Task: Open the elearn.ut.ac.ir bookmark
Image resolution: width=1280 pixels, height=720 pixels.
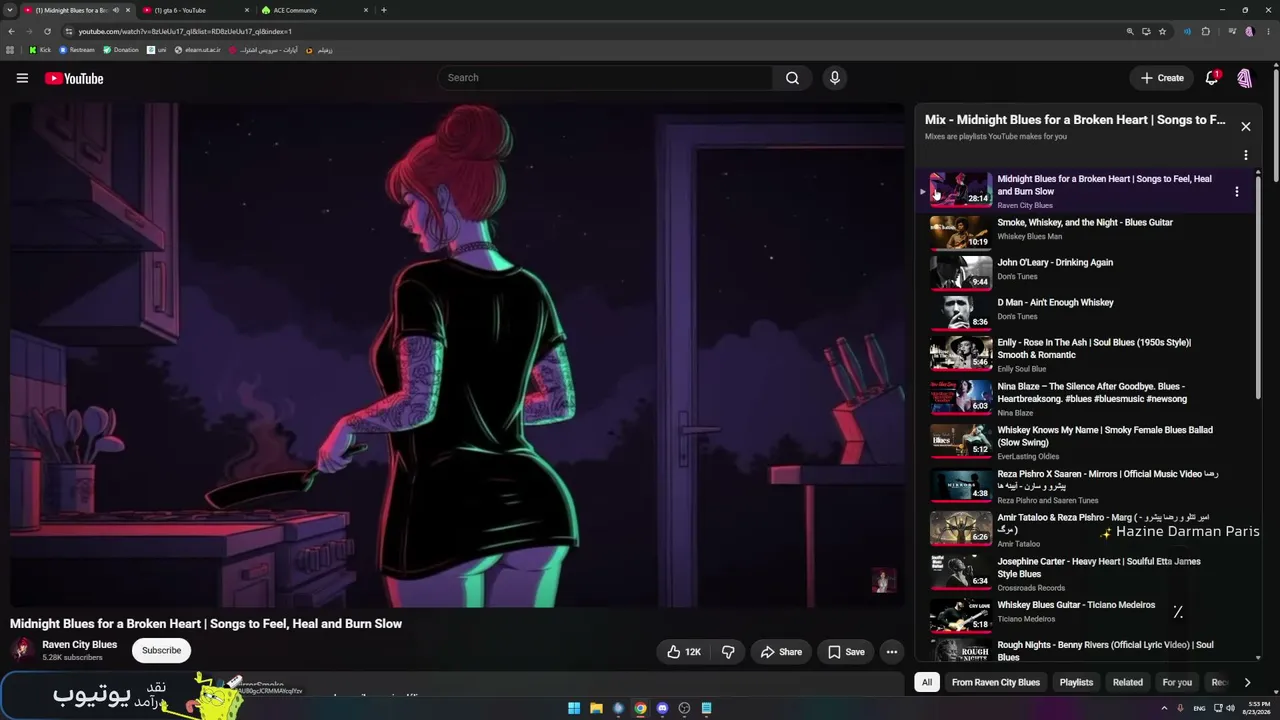Action: point(197,50)
